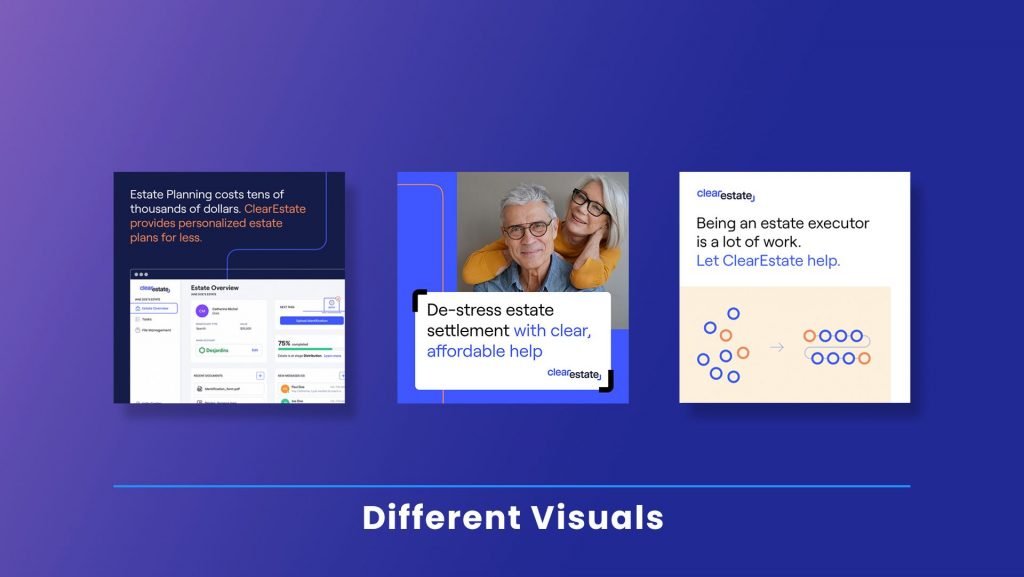Click the scattered circles illustration
Image resolution: width=1024 pixels, height=577 pixels.
coord(724,345)
